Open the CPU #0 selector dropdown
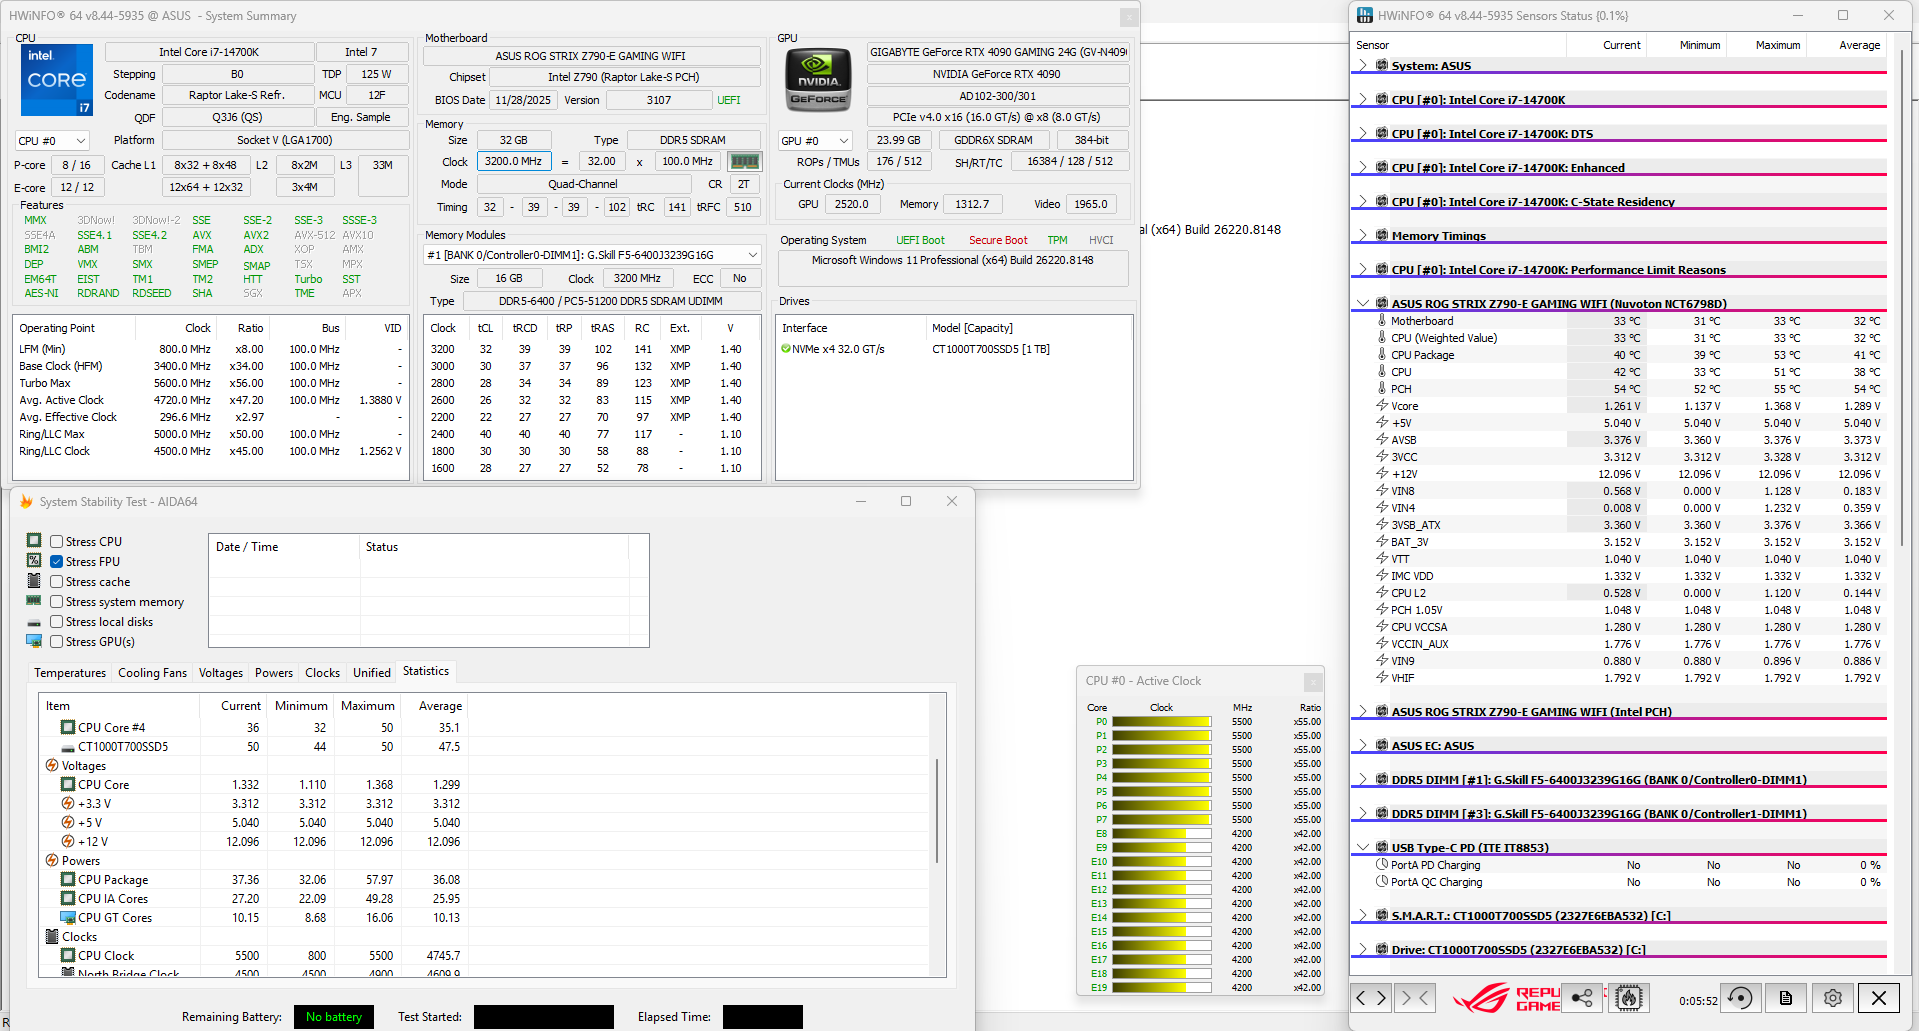Viewport: 1919px width, 1031px height. coord(52,141)
